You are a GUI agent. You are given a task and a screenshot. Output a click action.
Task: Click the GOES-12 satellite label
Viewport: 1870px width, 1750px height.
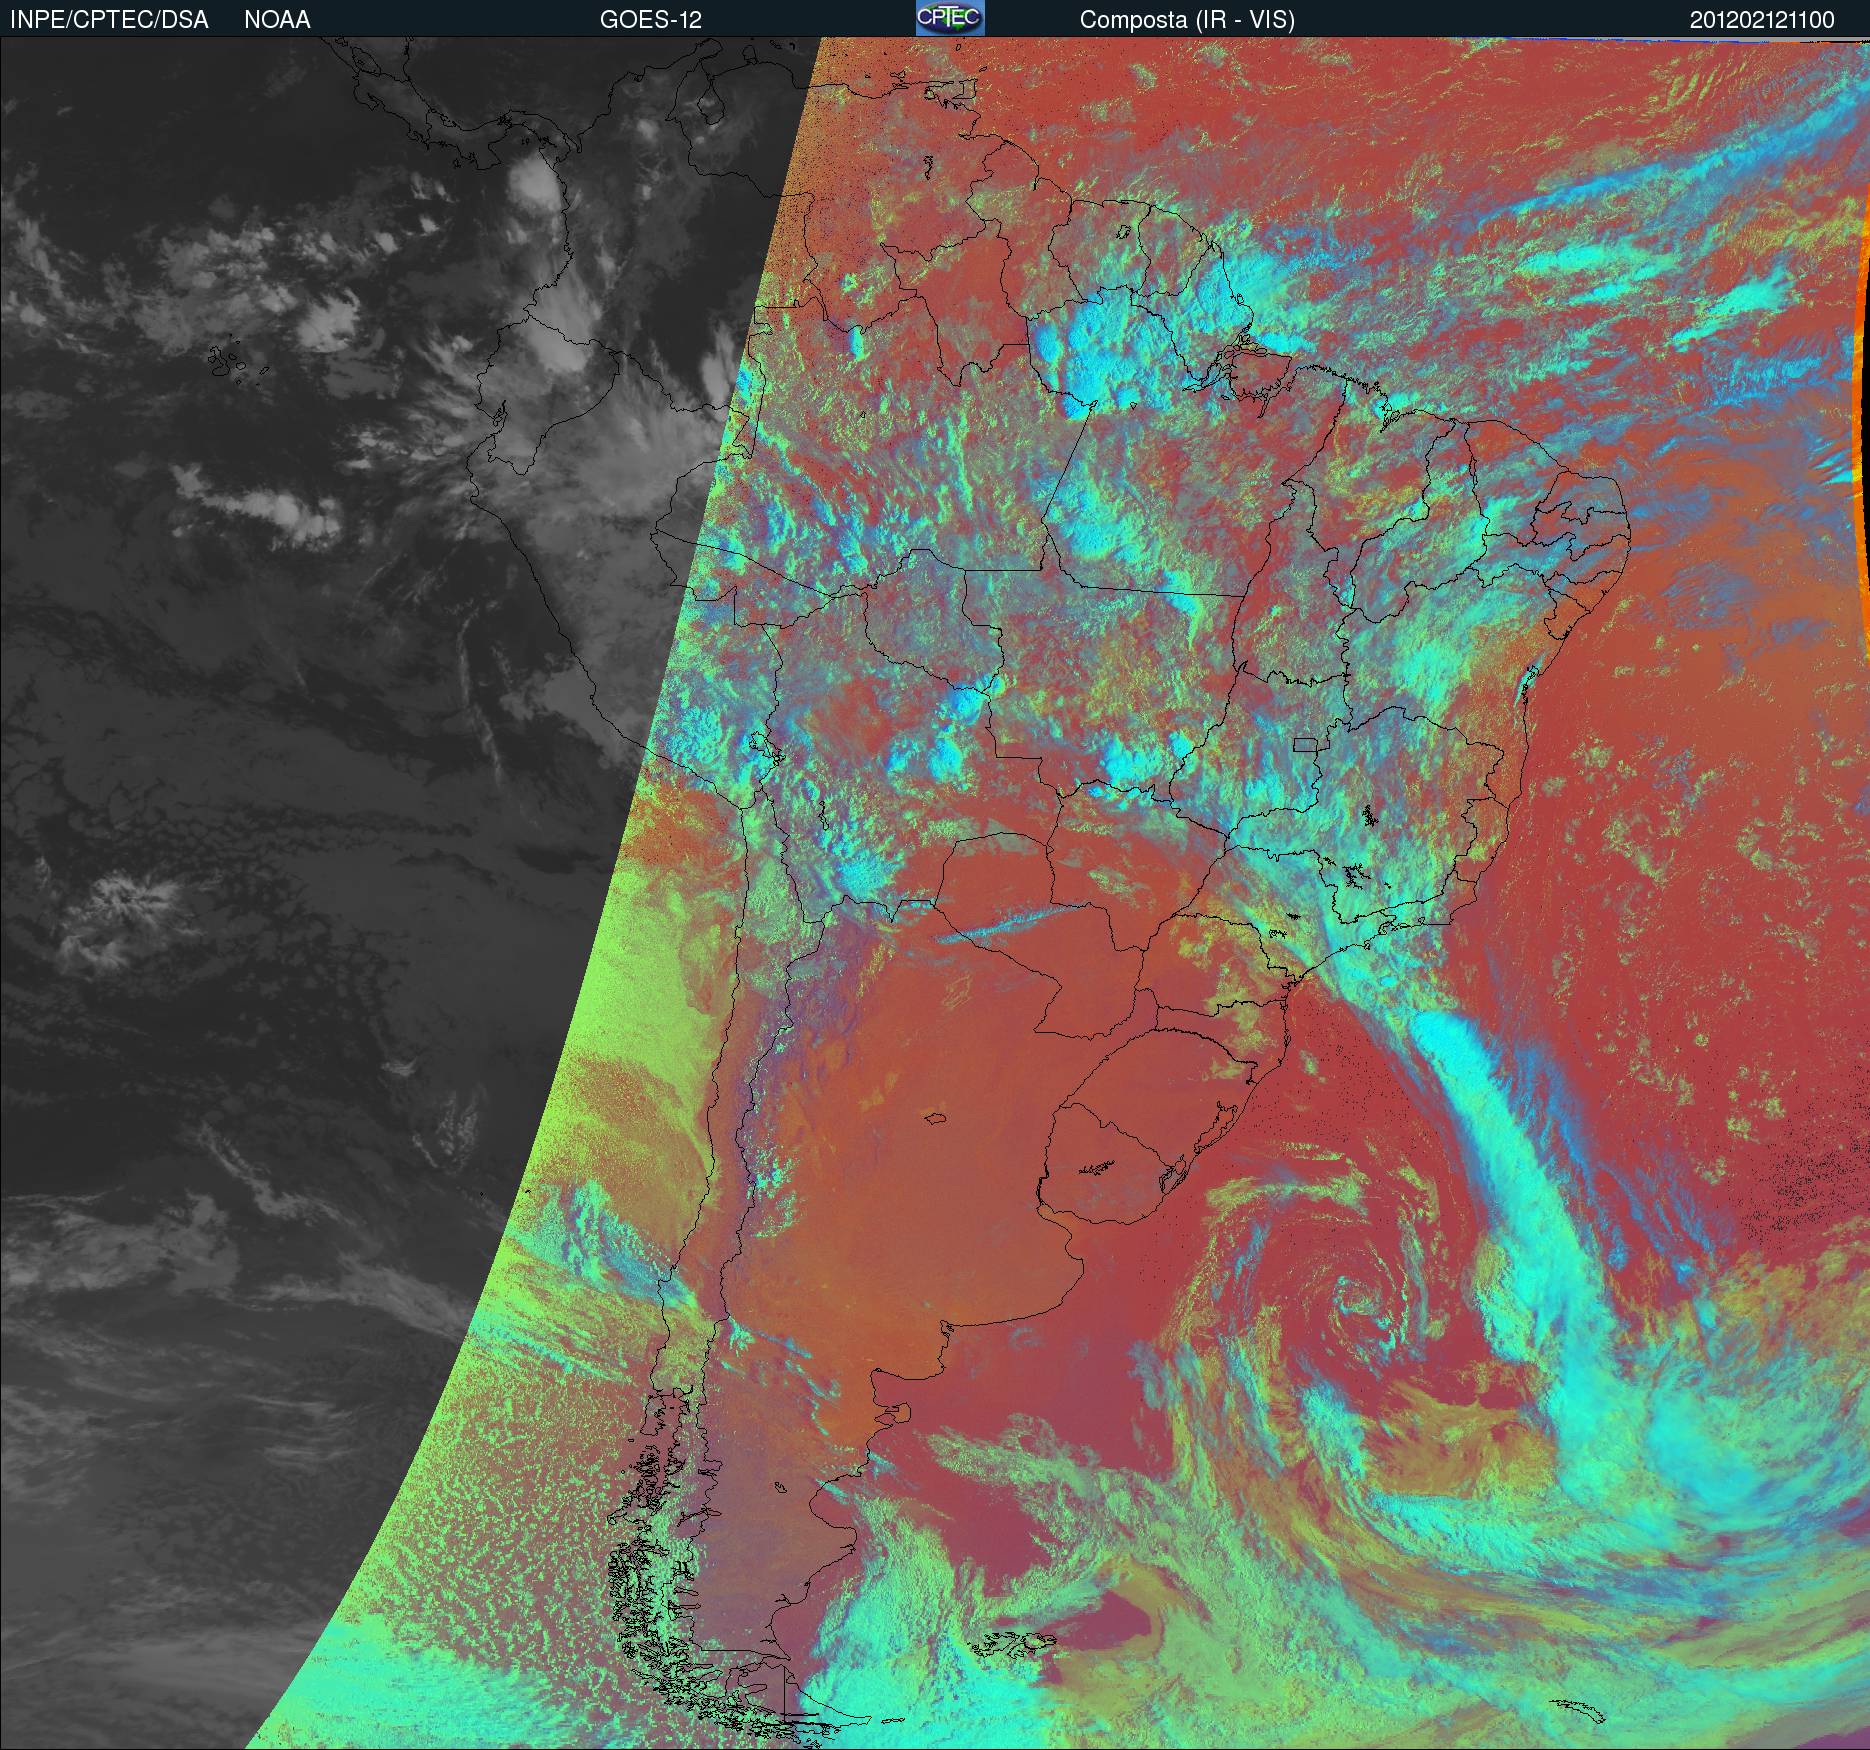650,20
